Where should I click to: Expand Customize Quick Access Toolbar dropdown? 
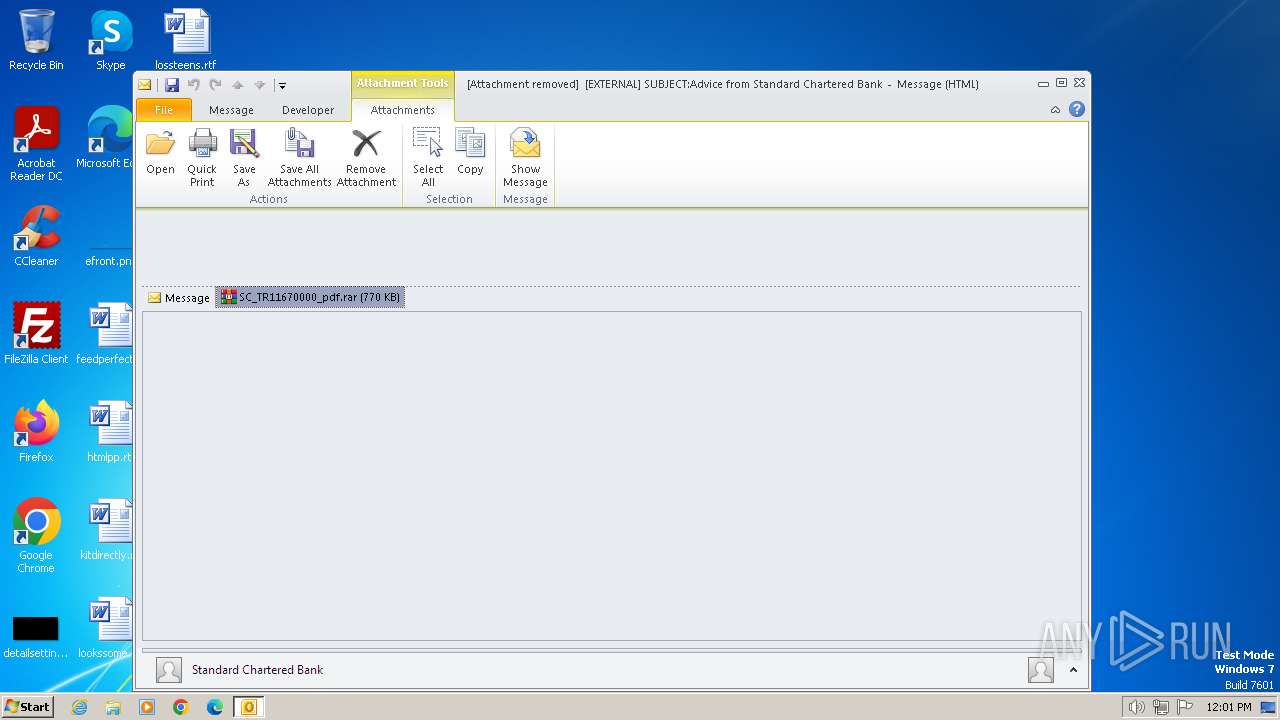pos(282,86)
